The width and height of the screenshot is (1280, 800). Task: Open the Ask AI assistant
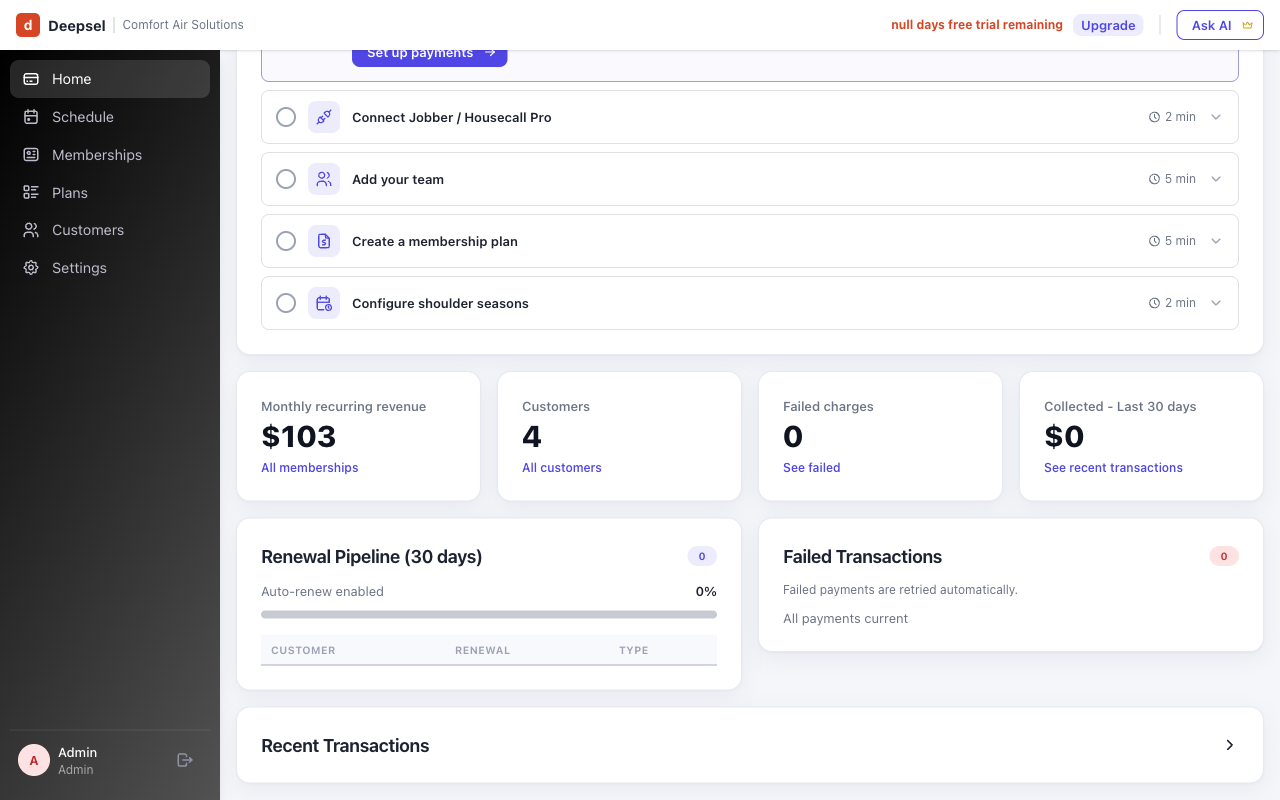point(1220,25)
